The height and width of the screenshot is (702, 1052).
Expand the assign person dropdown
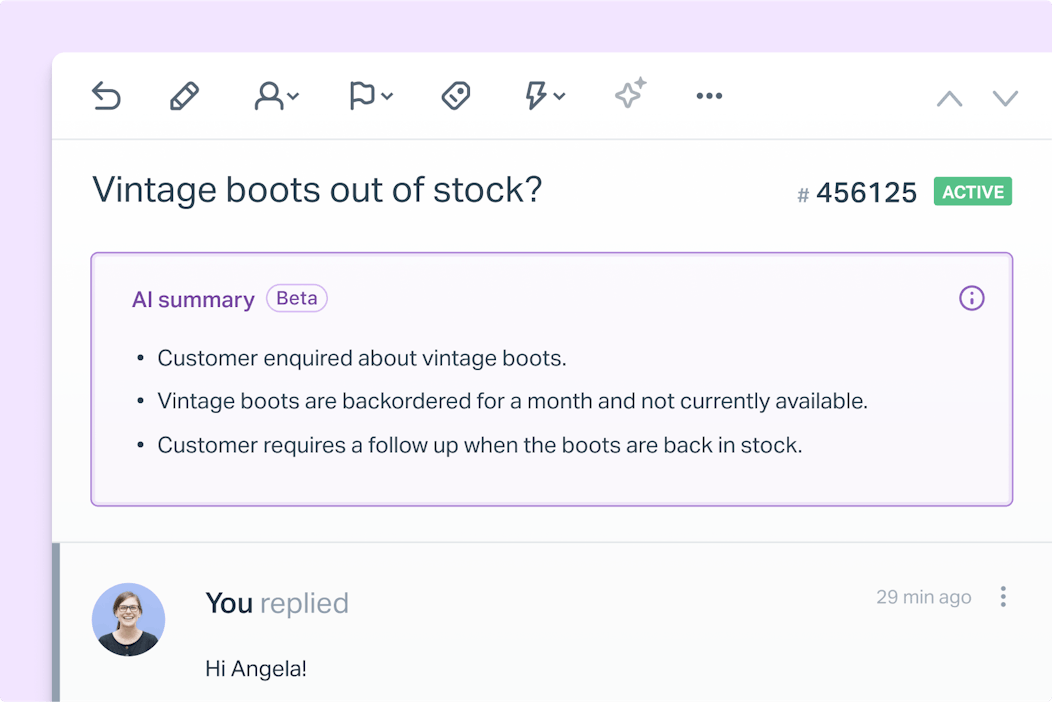tap(277, 96)
